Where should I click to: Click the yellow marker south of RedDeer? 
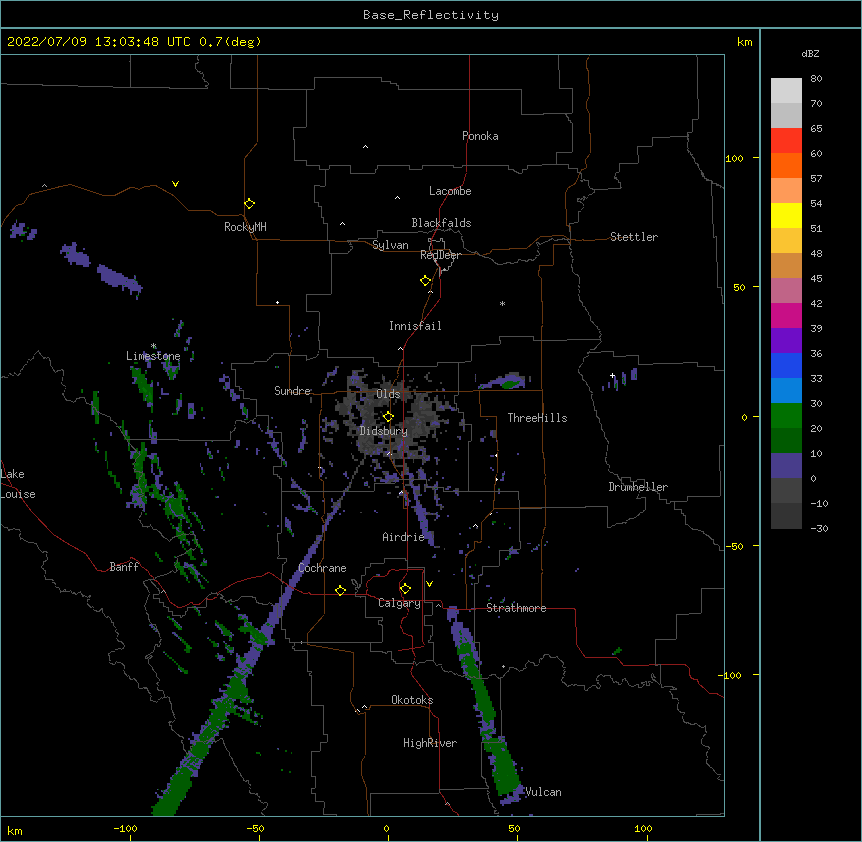click(425, 281)
